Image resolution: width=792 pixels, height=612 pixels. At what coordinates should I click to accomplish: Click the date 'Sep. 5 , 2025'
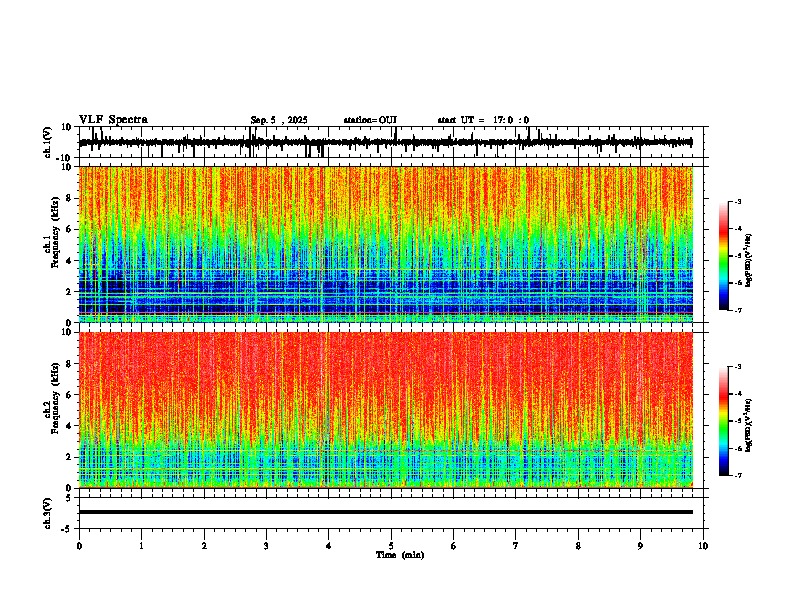[x=279, y=120]
